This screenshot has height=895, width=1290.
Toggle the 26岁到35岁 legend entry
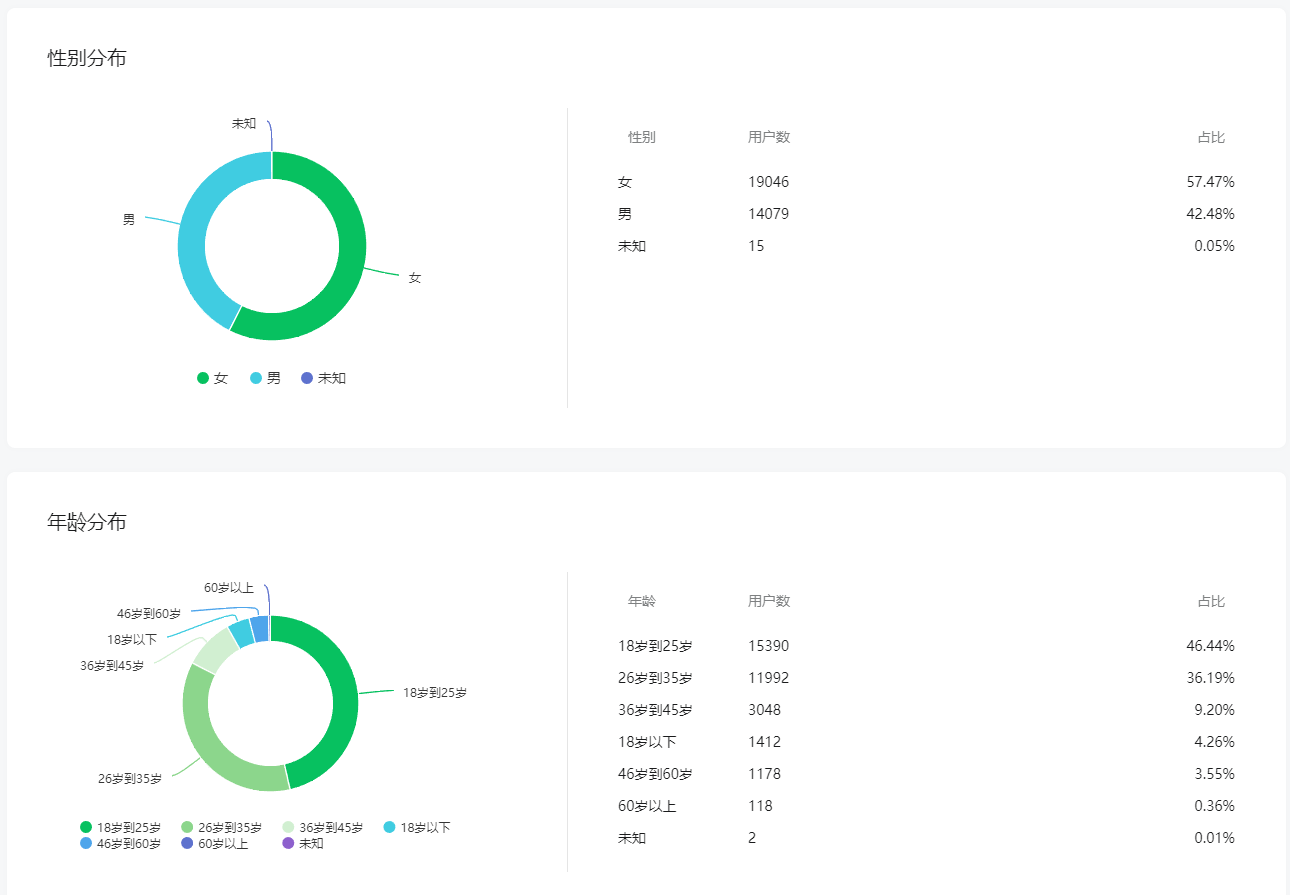[221, 827]
